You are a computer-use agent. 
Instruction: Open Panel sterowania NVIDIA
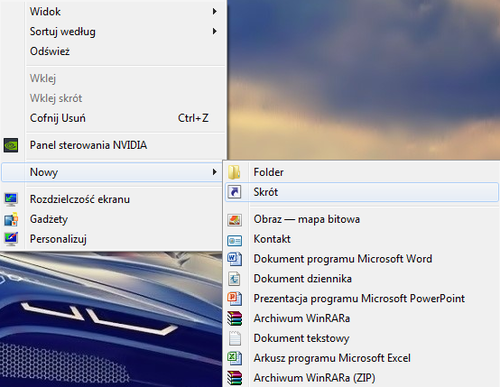(x=114, y=145)
